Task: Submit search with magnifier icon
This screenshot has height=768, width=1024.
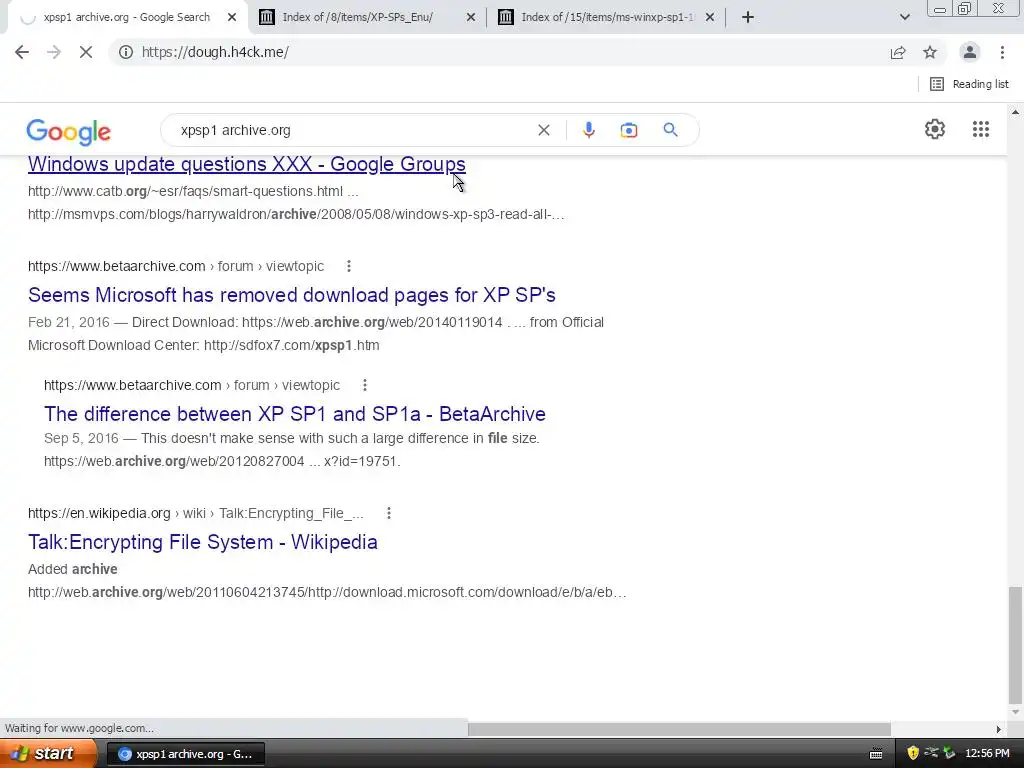Action: tap(670, 130)
